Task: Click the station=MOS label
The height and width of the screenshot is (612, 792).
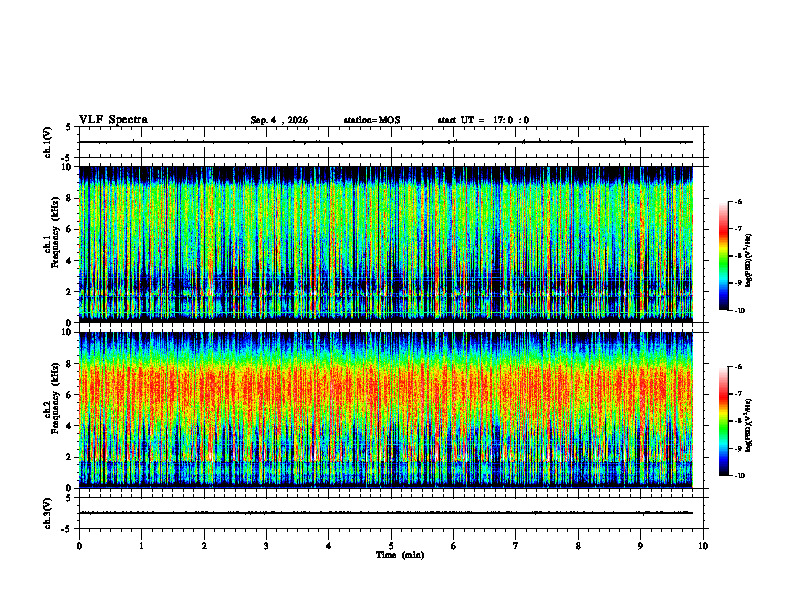Action: (372, 120)
